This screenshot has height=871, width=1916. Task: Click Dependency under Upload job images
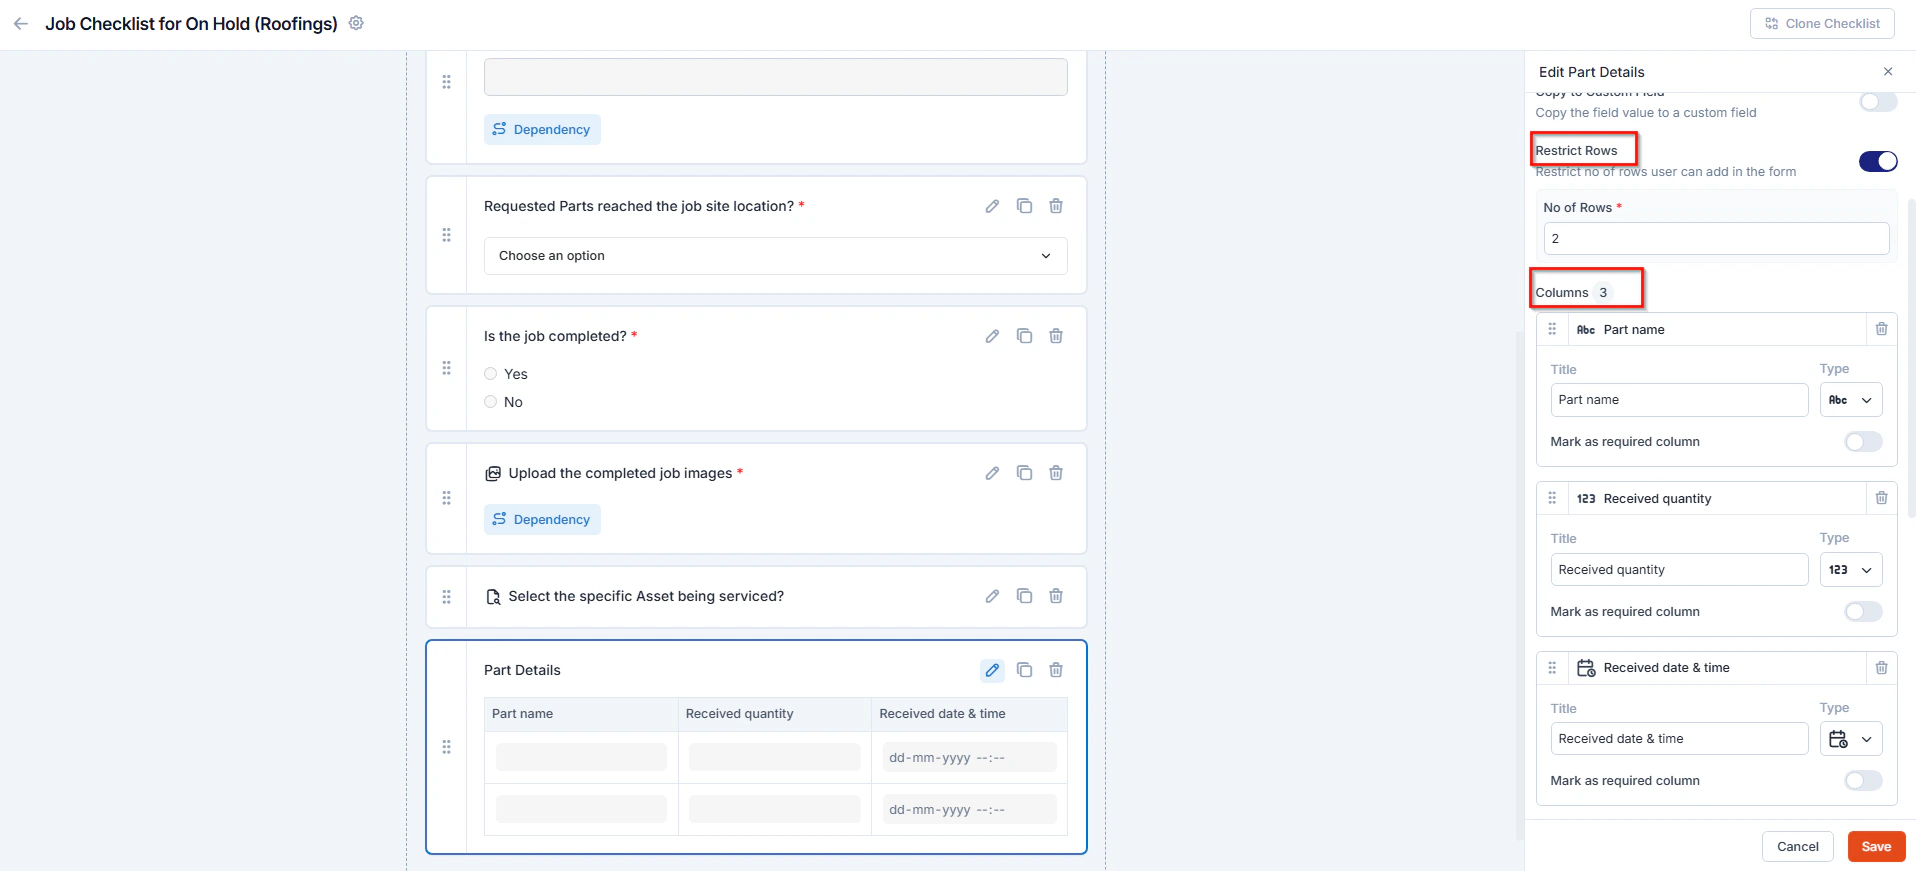542,519
